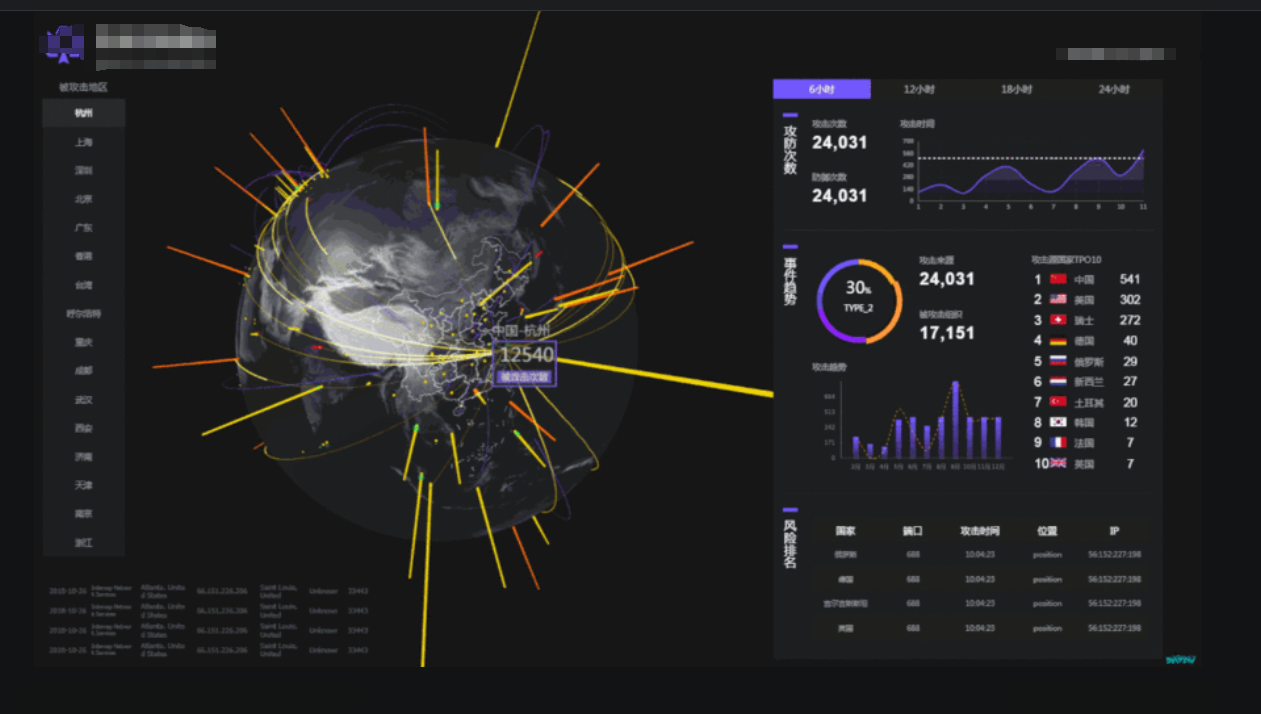Click the 12540 attack count label on the globe

coord(526,356)
